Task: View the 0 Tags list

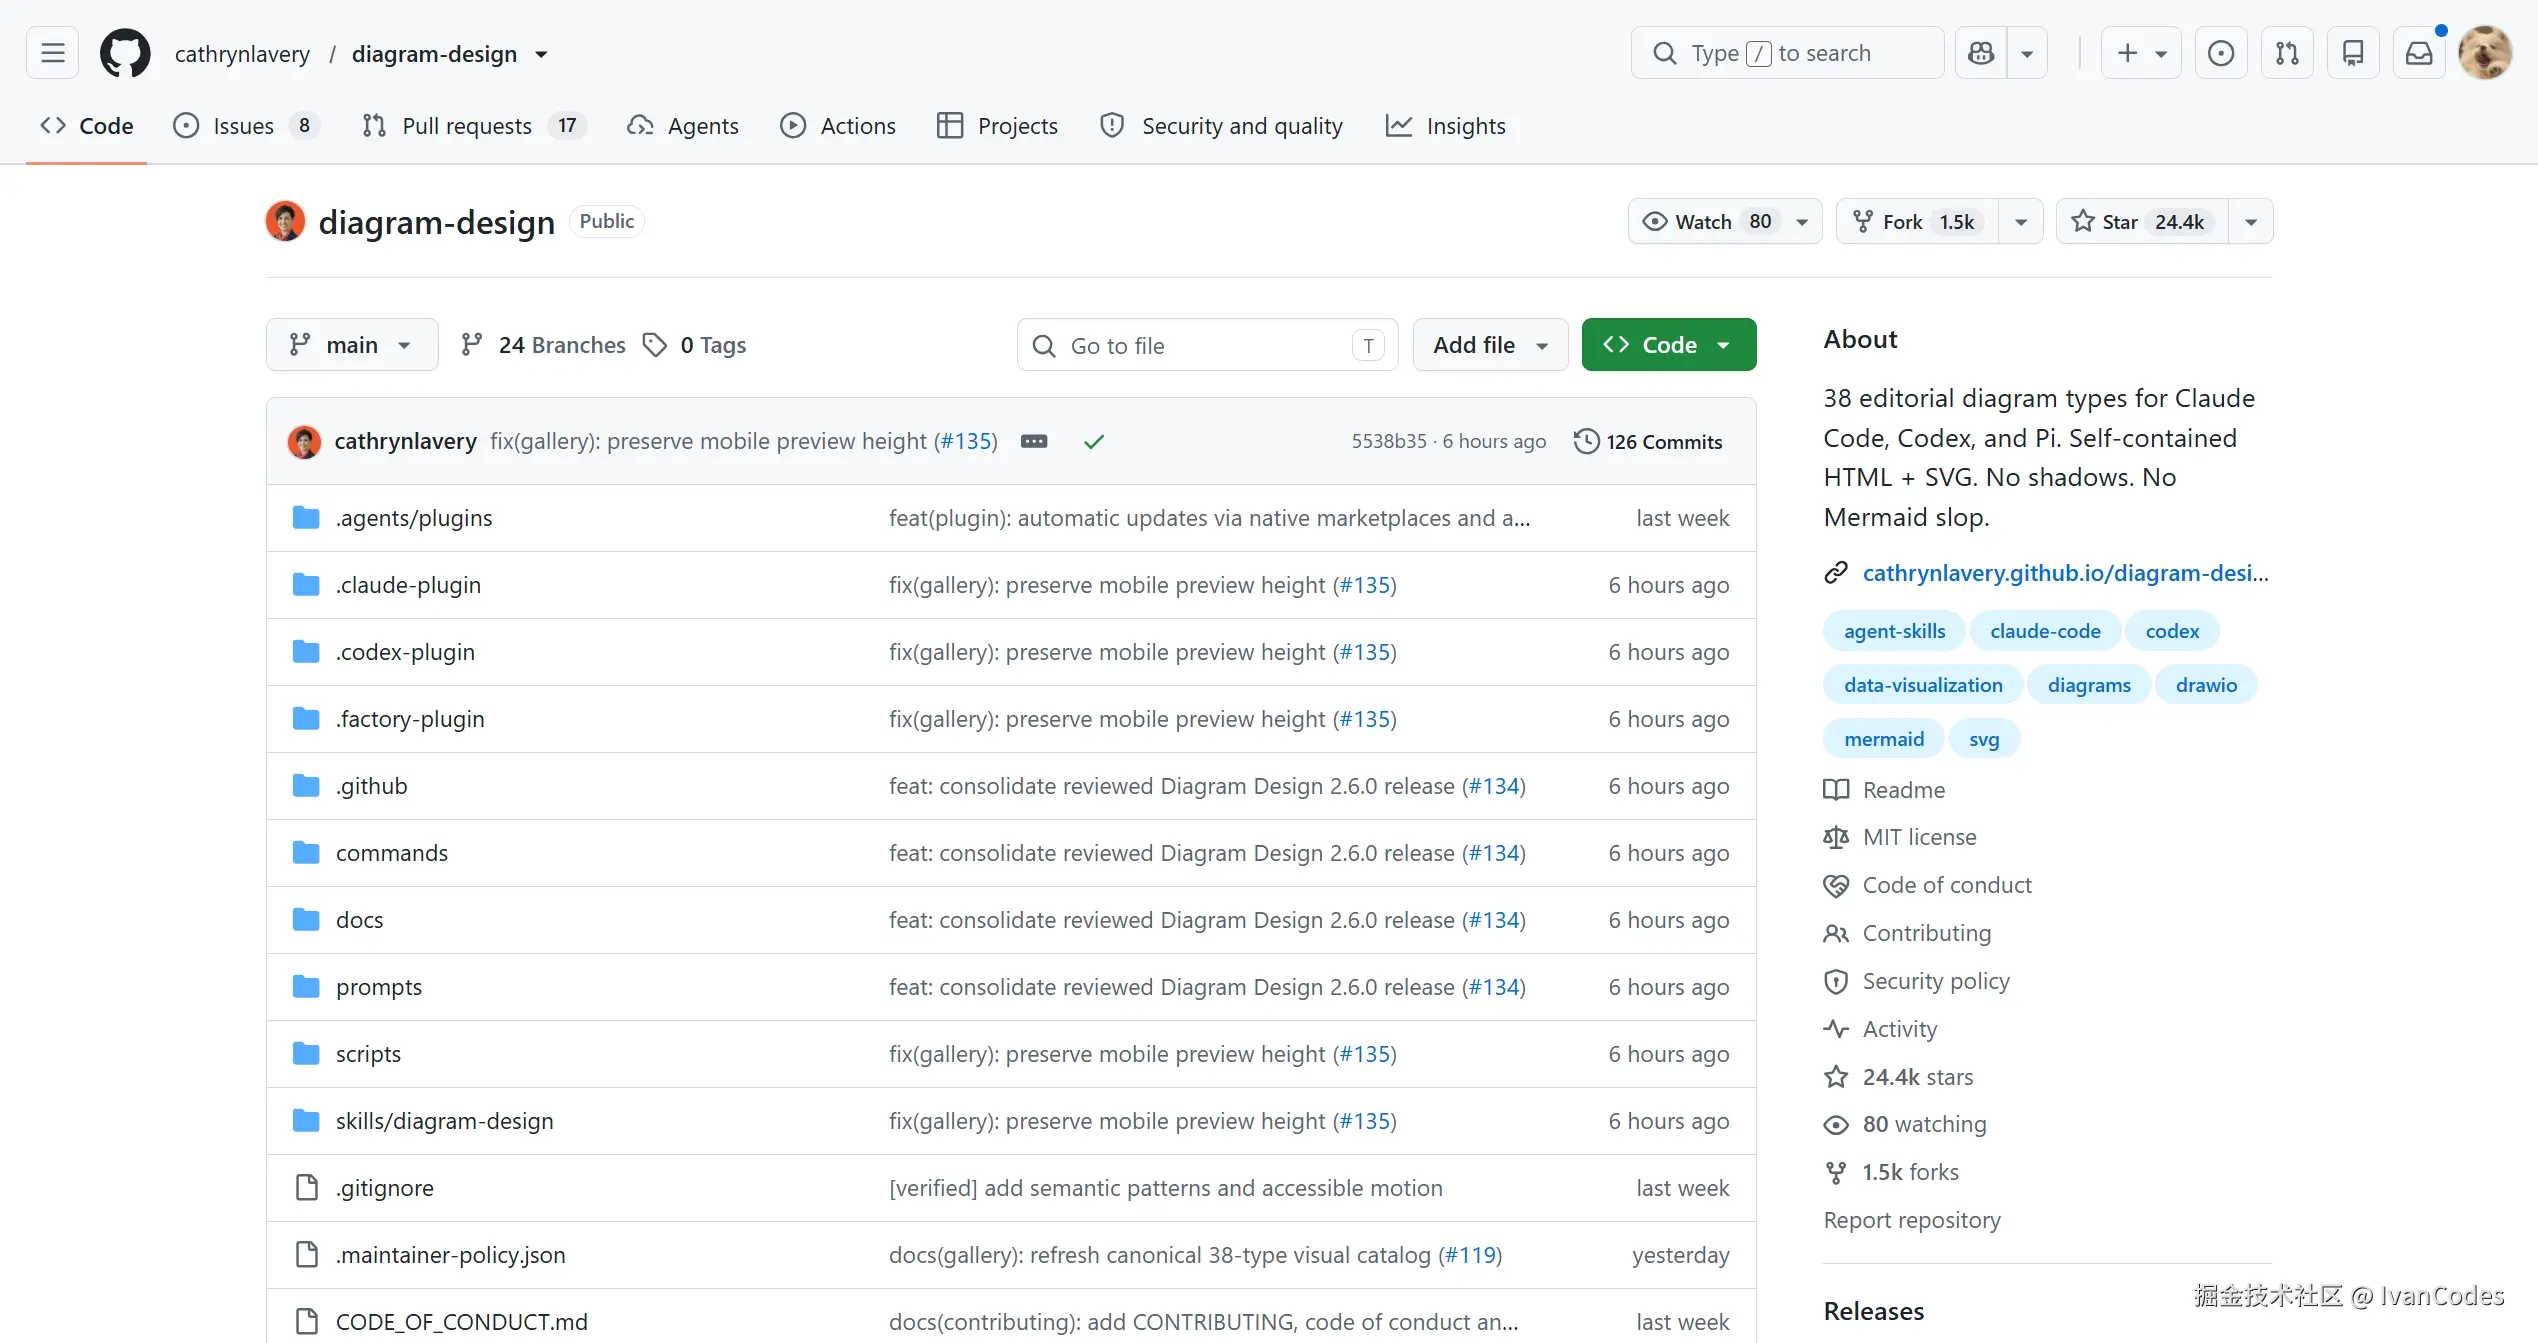Action: (x=695, y=345)
